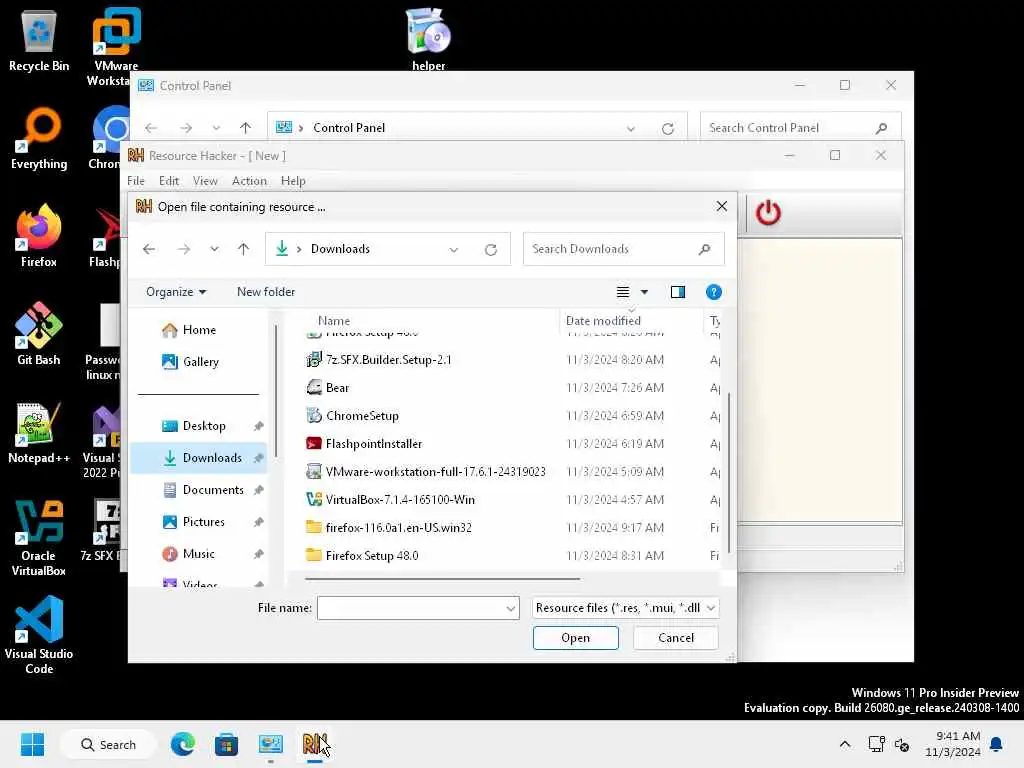Toggle the preview pane icon

click(678, 292)
